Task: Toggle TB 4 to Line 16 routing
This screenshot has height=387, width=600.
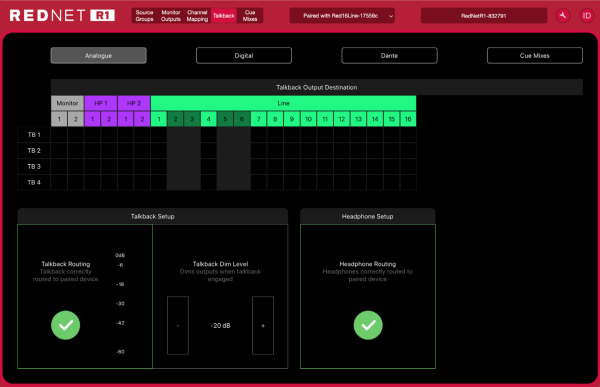Action: tap(408, 183)
